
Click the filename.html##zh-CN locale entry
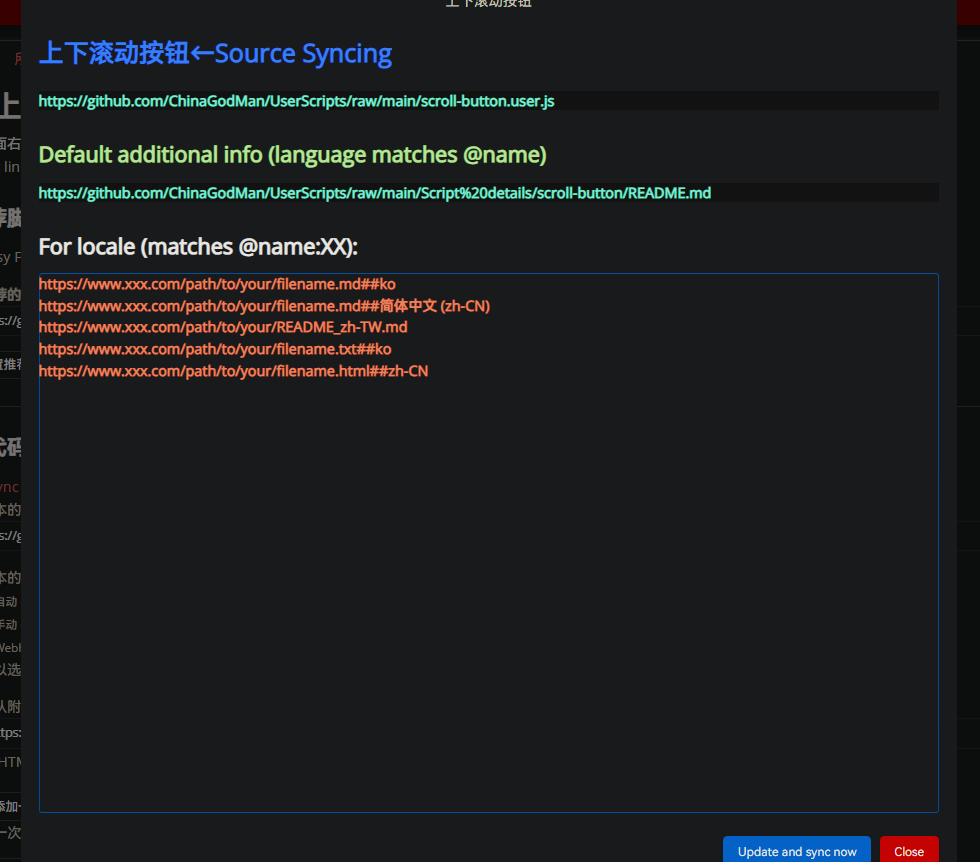[x=233, y=370]
